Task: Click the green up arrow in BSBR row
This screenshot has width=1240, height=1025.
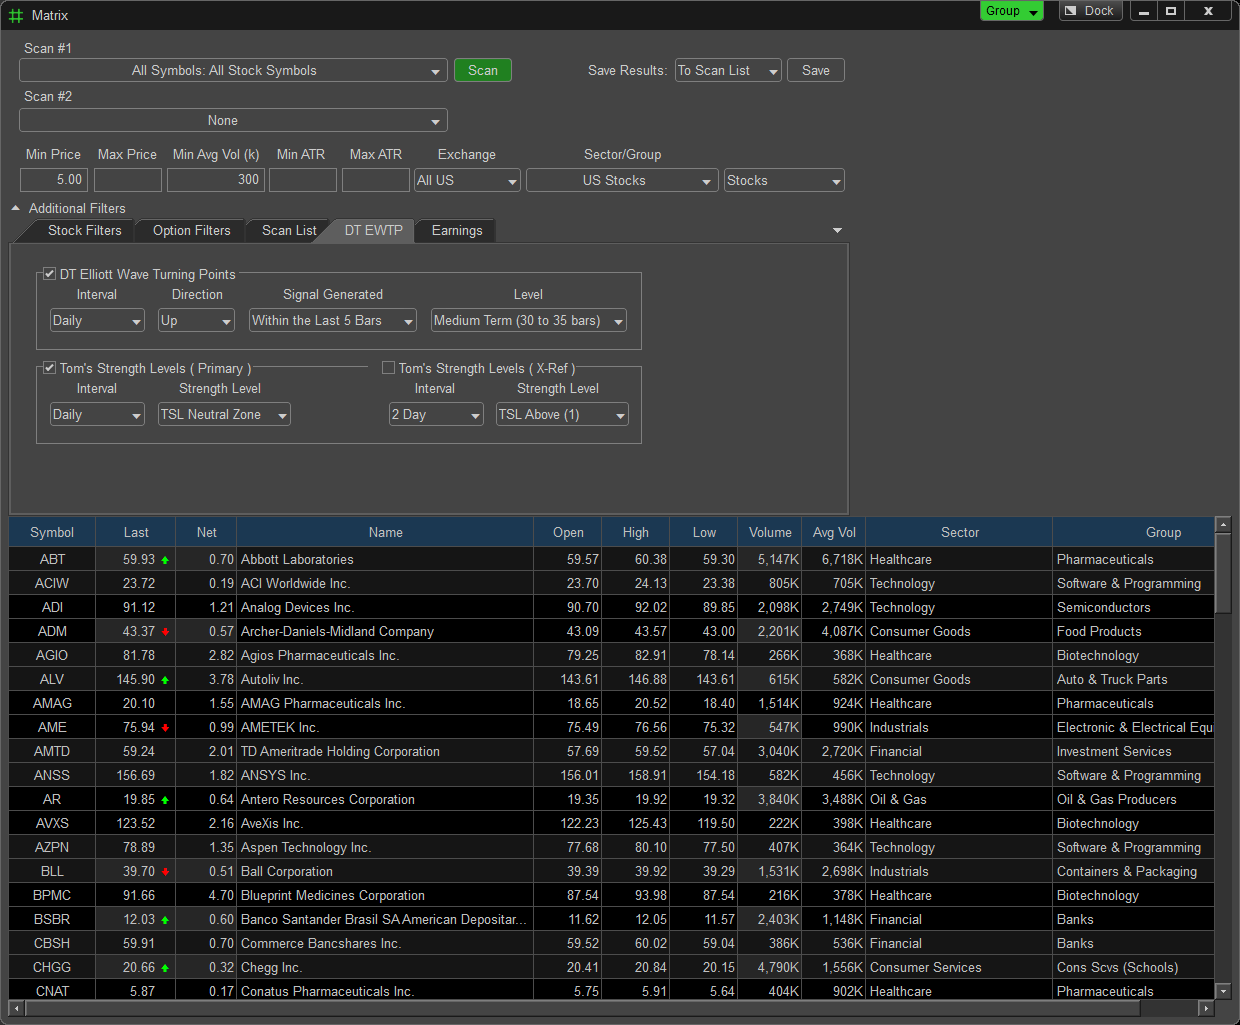Action: coord(165,920)
